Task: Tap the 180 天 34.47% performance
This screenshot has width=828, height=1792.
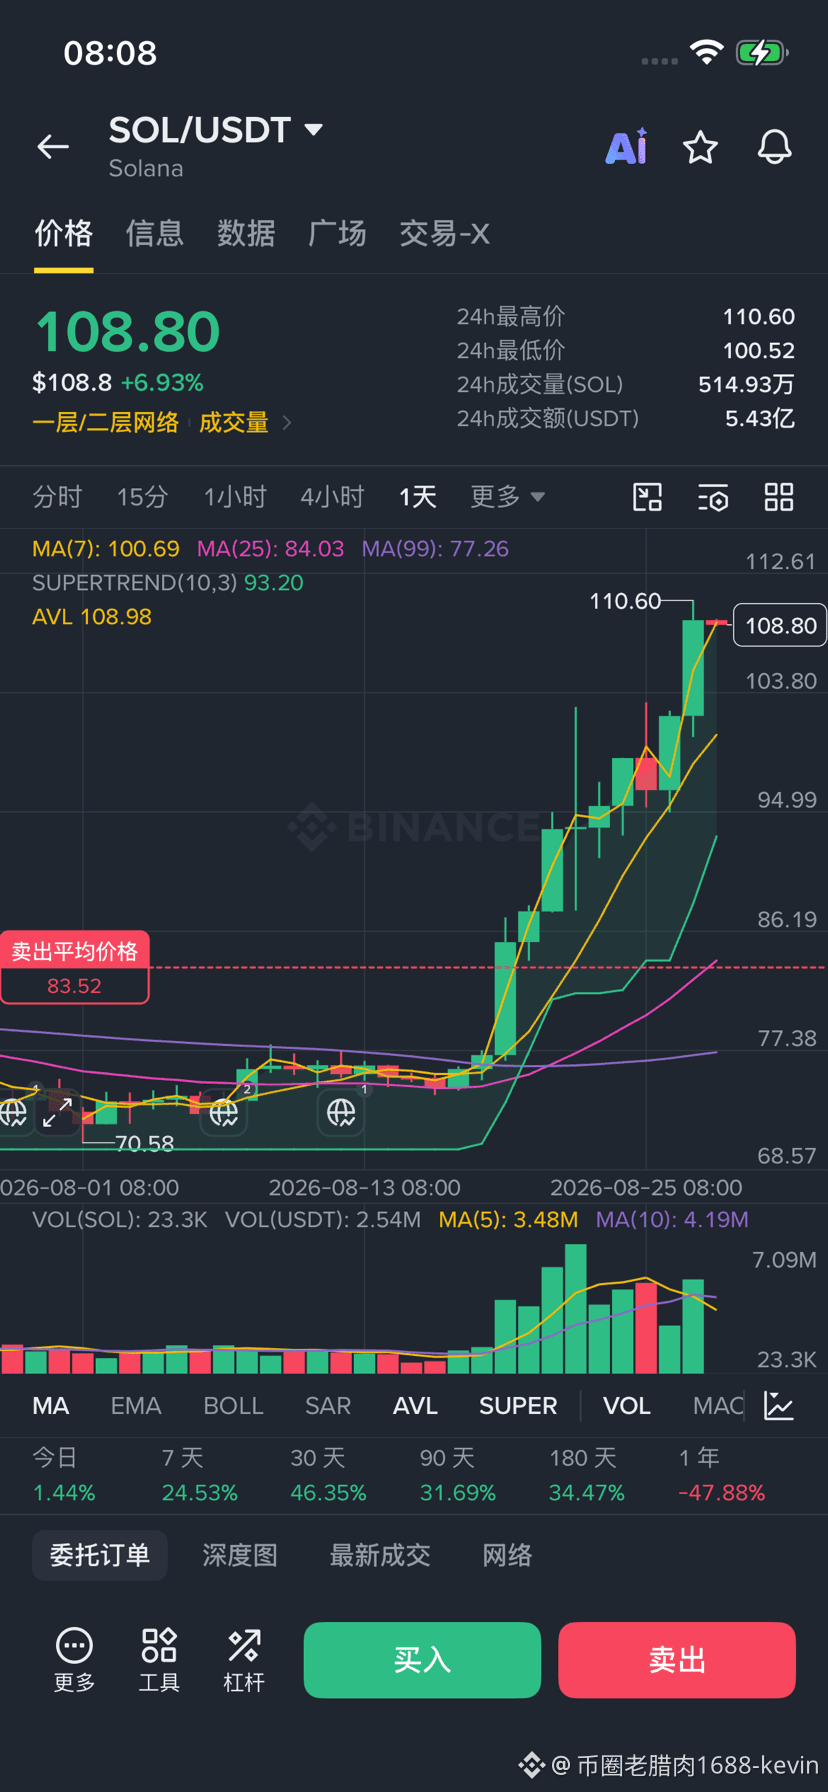Action: coord(586,1475)
